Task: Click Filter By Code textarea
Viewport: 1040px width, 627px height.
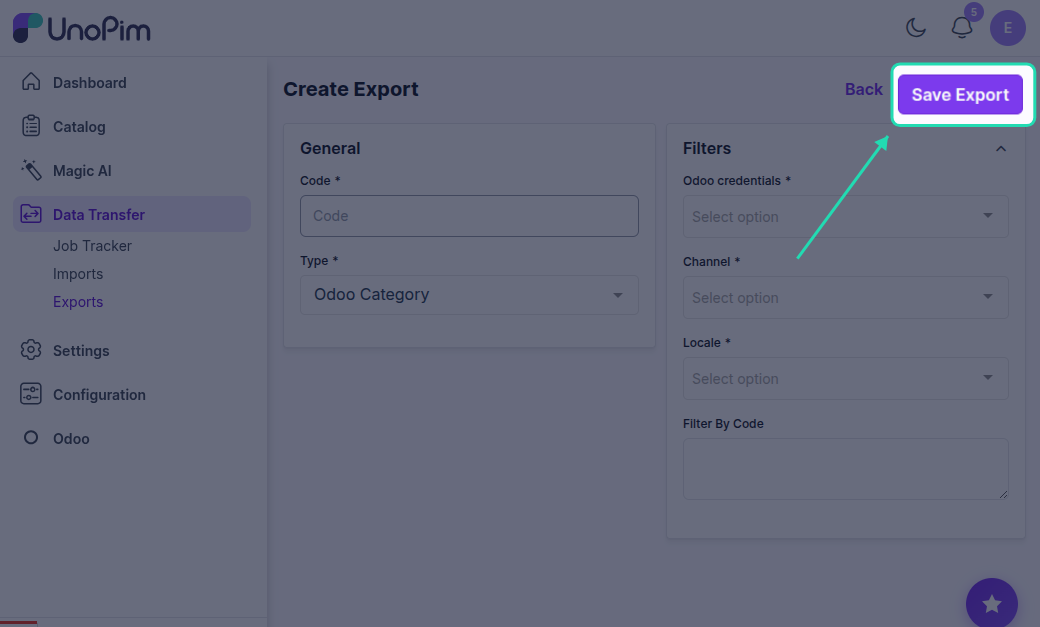Action: point(846,468)
